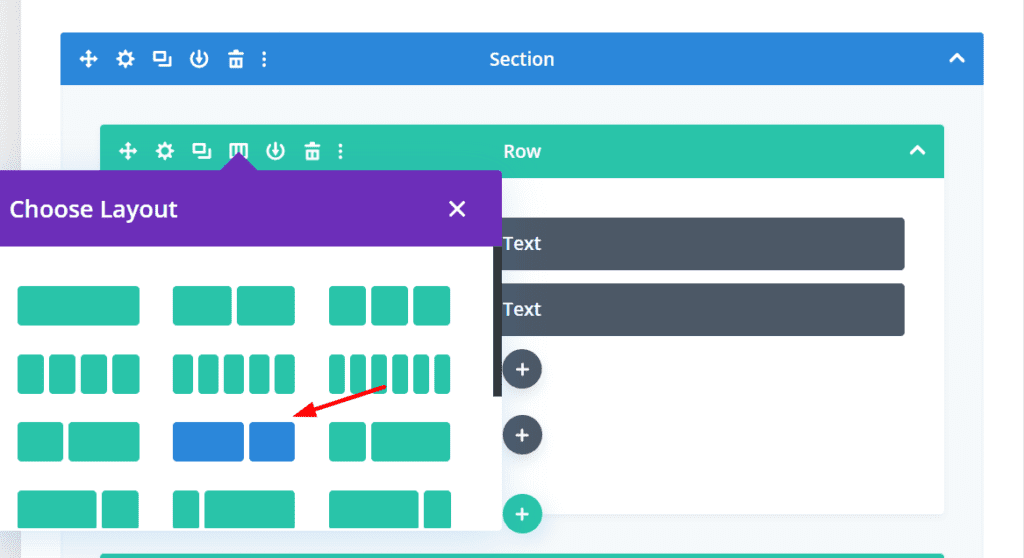Duplicate the Row
This screenshot has width=1024, height=558.
(202, 152)
